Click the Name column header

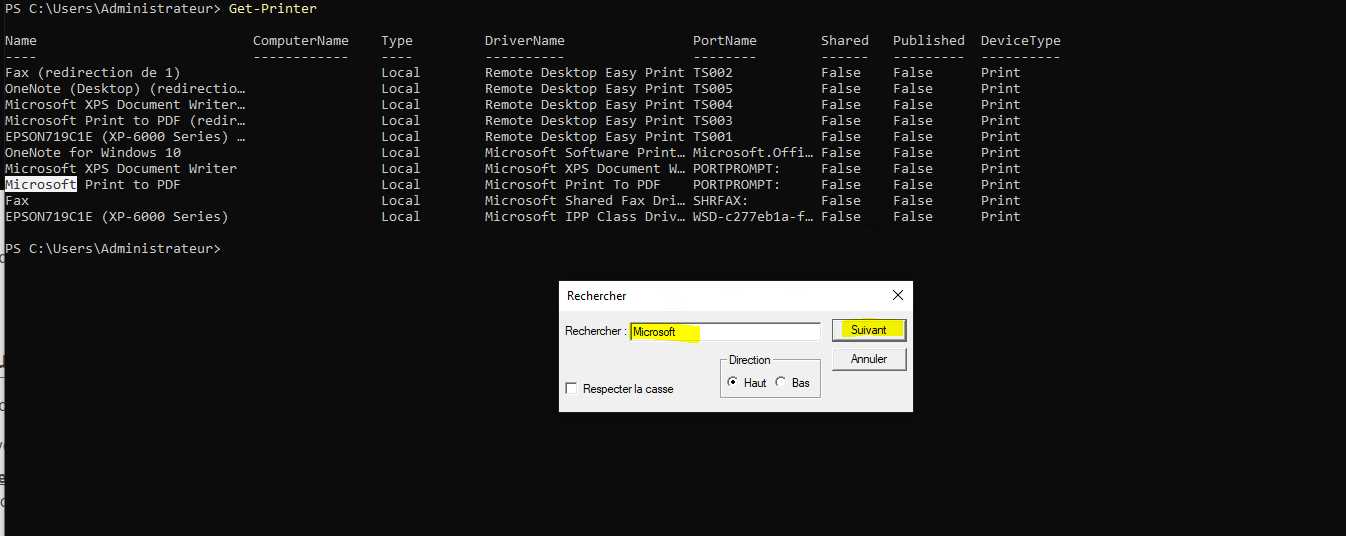21,41
